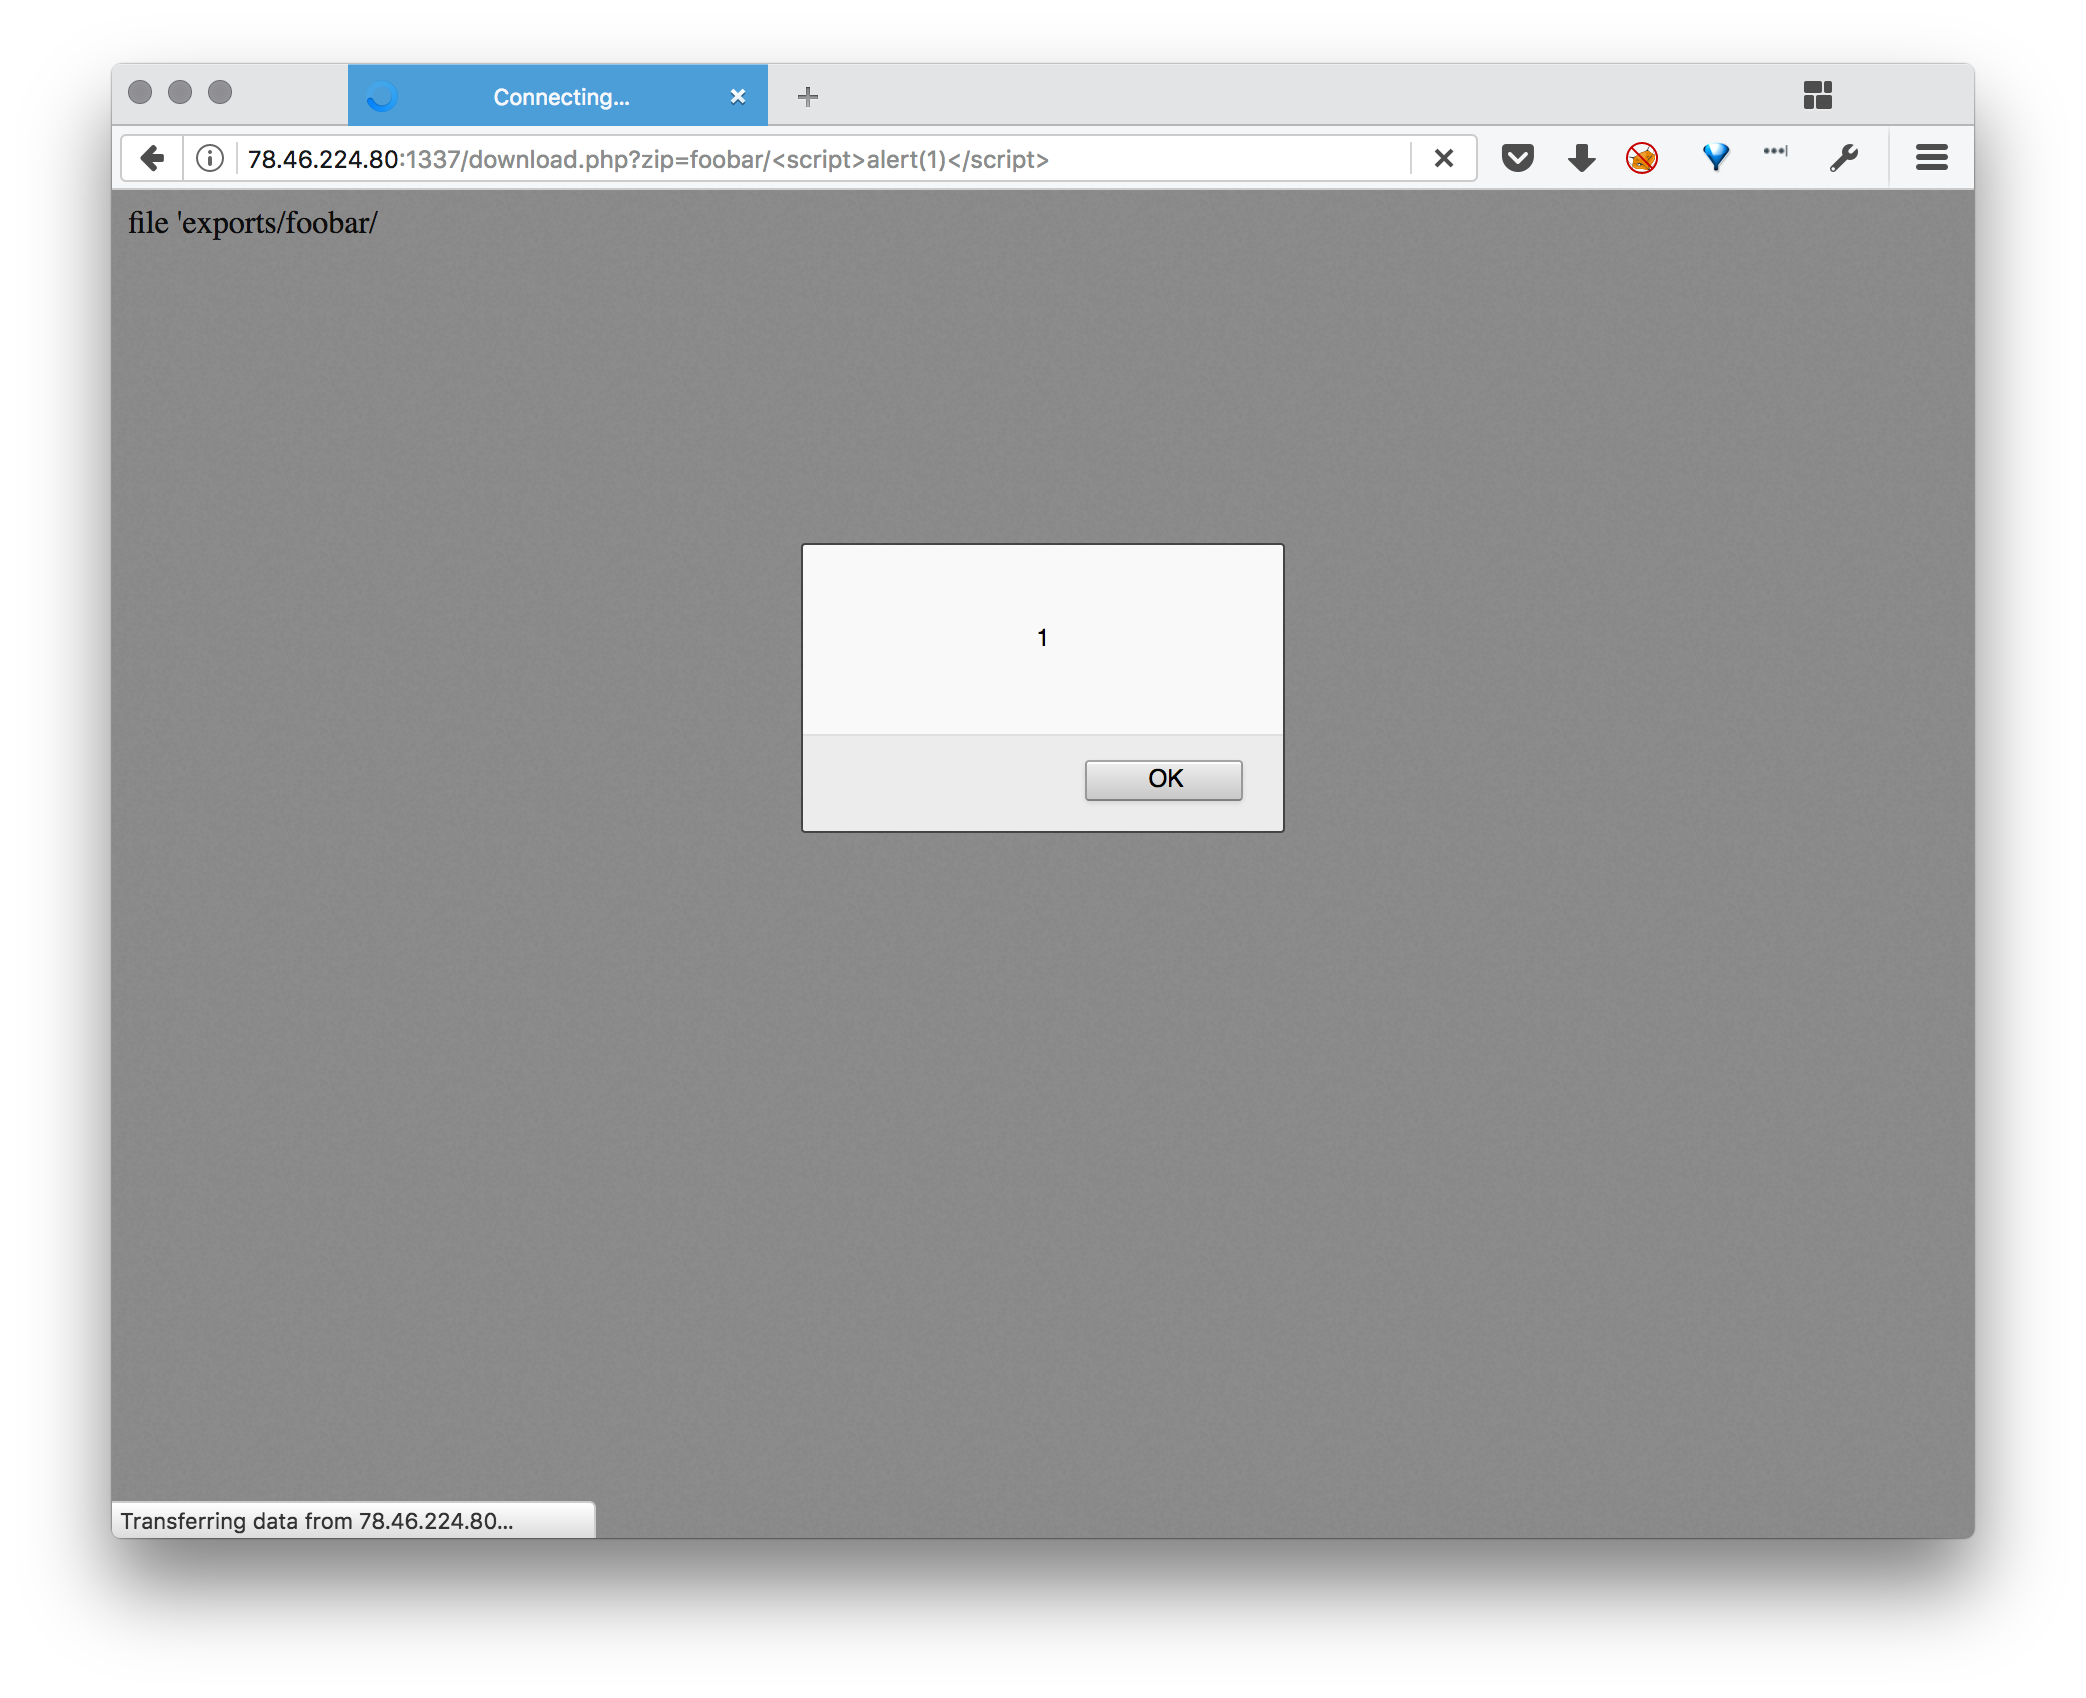Show site information via the info icon
The image size is (2086, 1698).
coord(210,158)
